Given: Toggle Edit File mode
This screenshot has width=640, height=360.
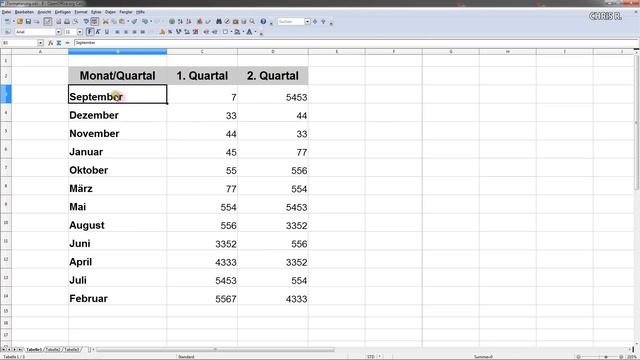Looking at the screenshot, I should click(x=48, y=21).
